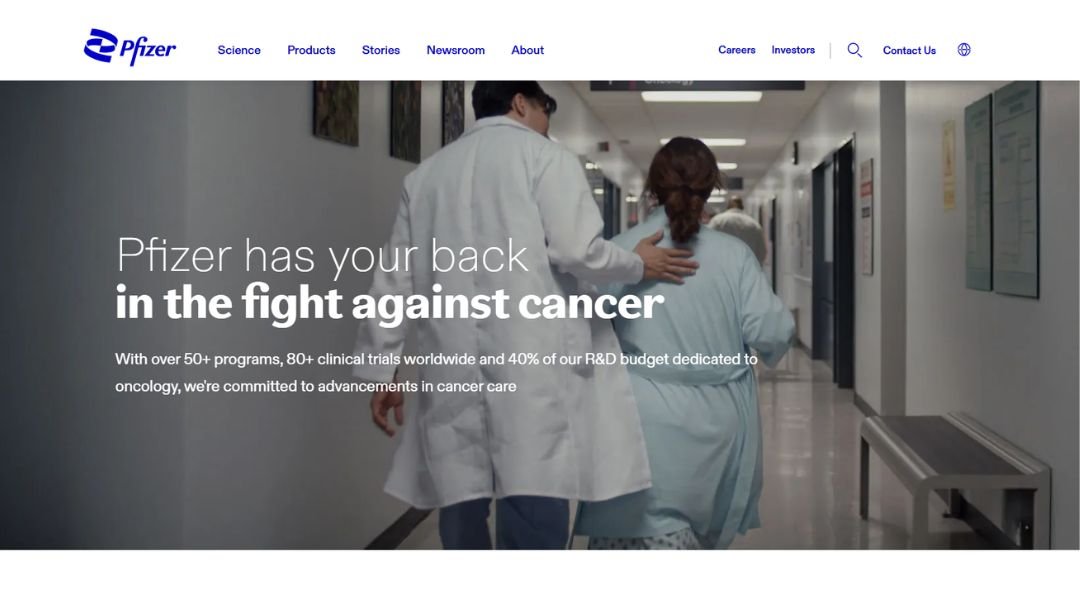Visit the Investors link
The image size is (1080, 600).
coord(793,50)
